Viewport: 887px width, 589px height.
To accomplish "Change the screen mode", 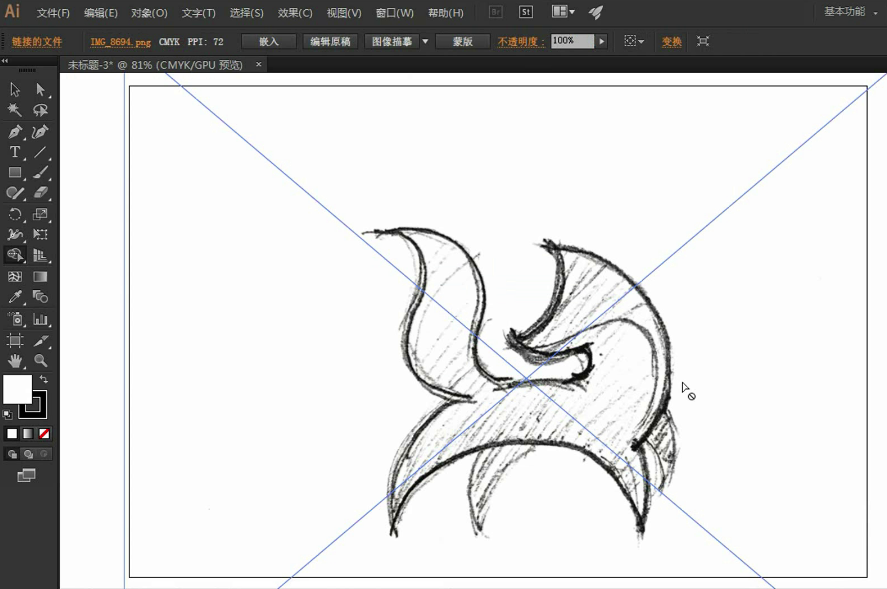I will point(26,475).
